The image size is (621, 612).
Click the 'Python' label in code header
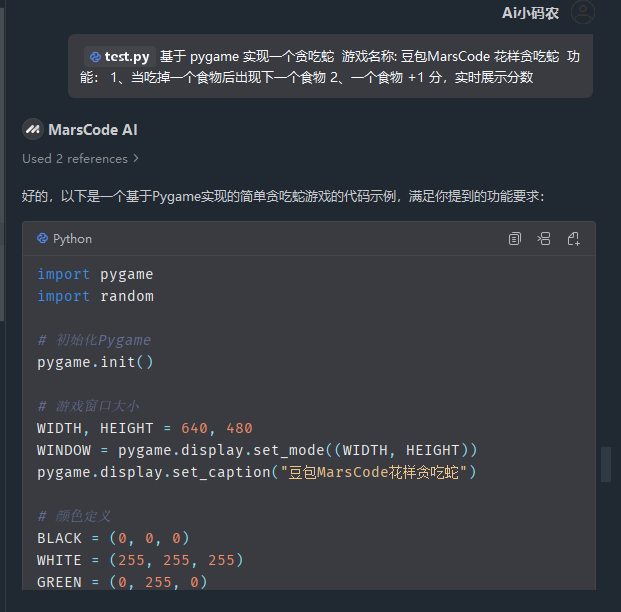[72, 239]
